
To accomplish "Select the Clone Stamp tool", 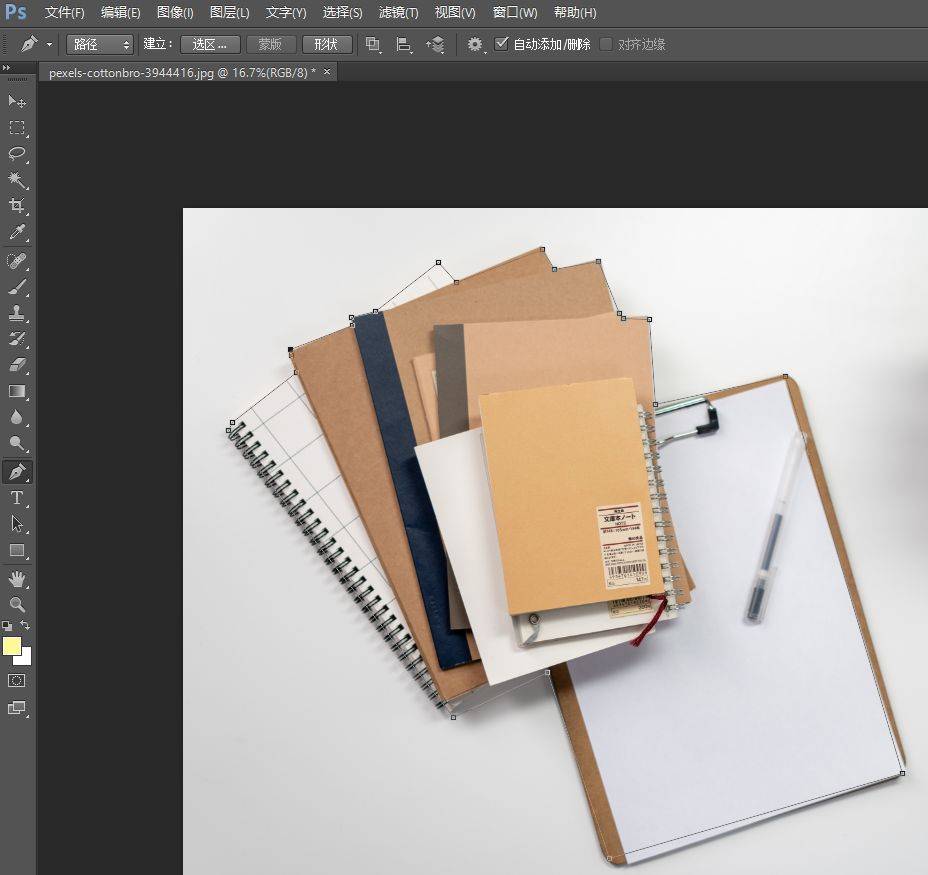I will click(x=17, y=313).
